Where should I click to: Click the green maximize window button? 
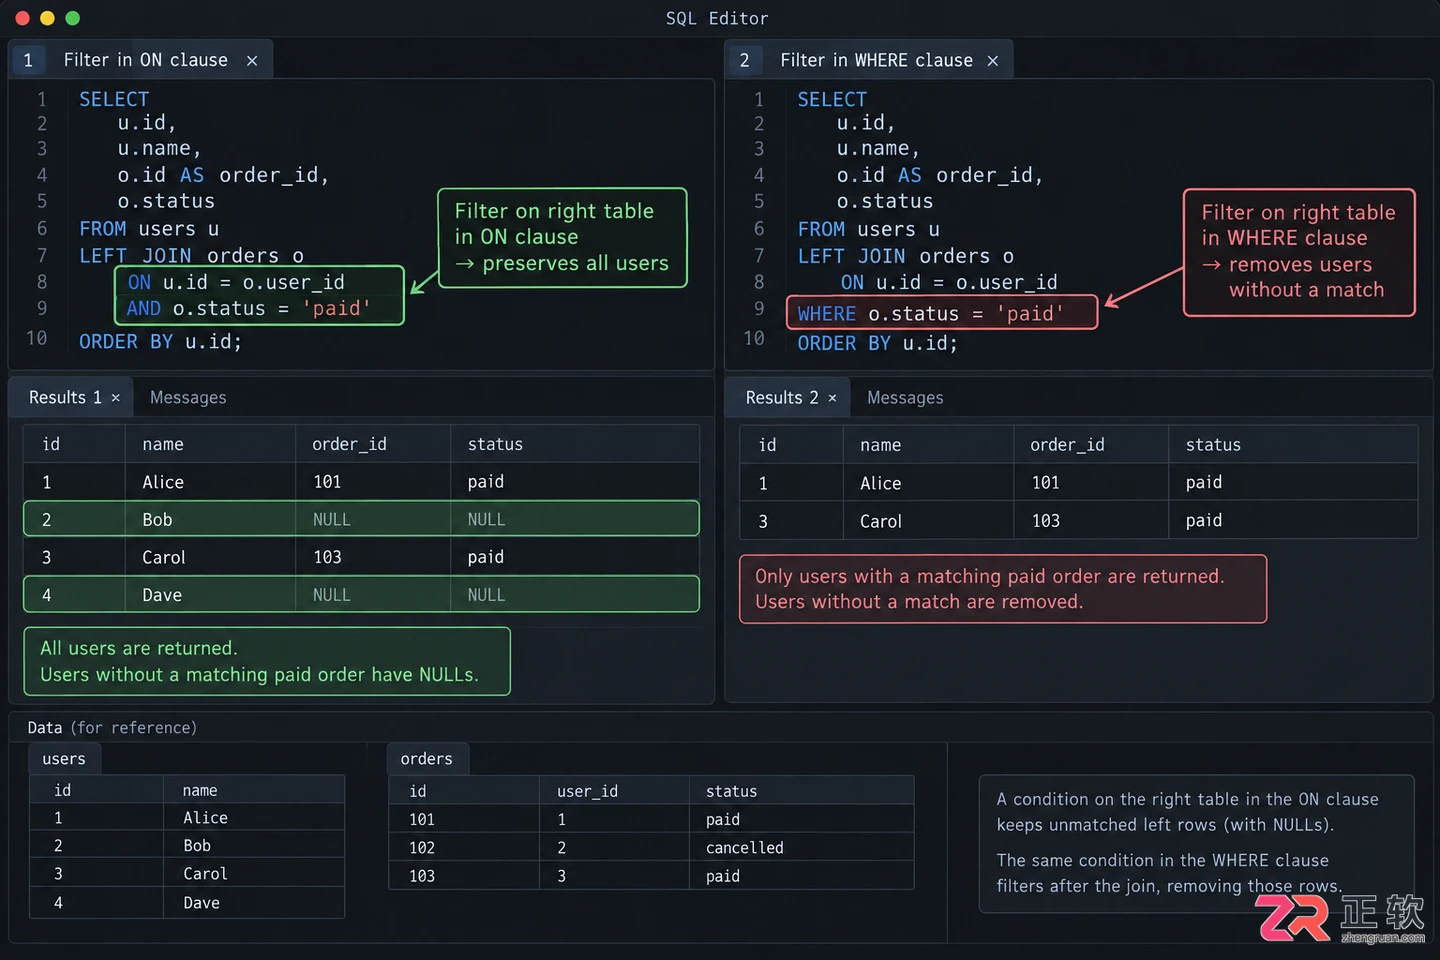coord(72,18)
